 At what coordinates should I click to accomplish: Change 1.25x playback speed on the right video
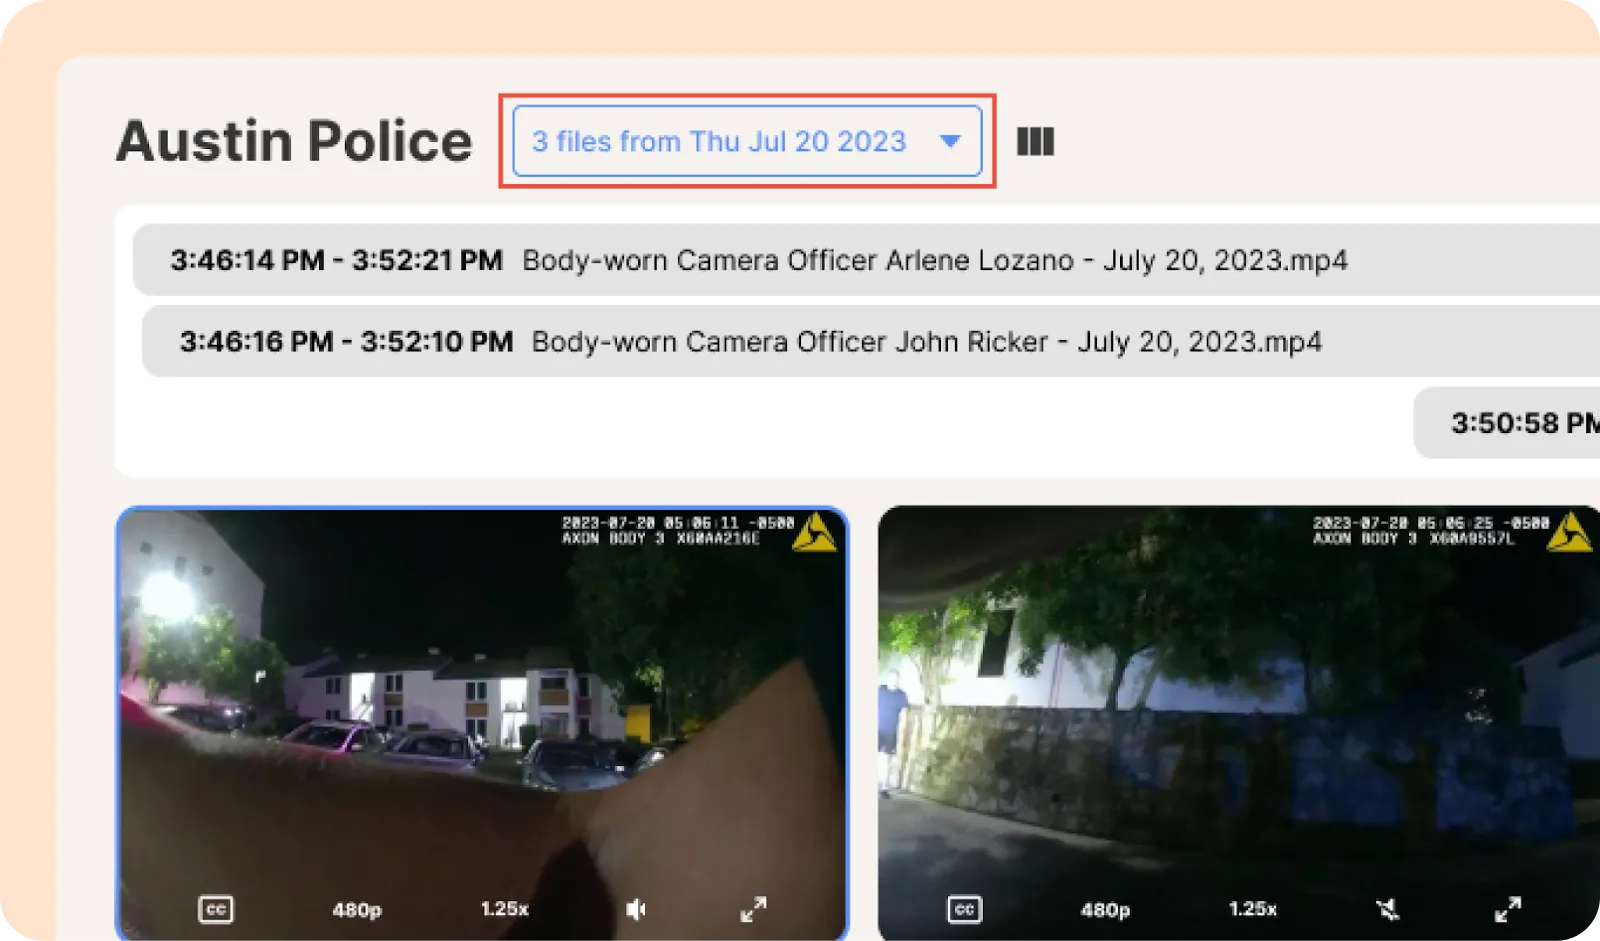pyautogui.click(x=1253, y=909)
